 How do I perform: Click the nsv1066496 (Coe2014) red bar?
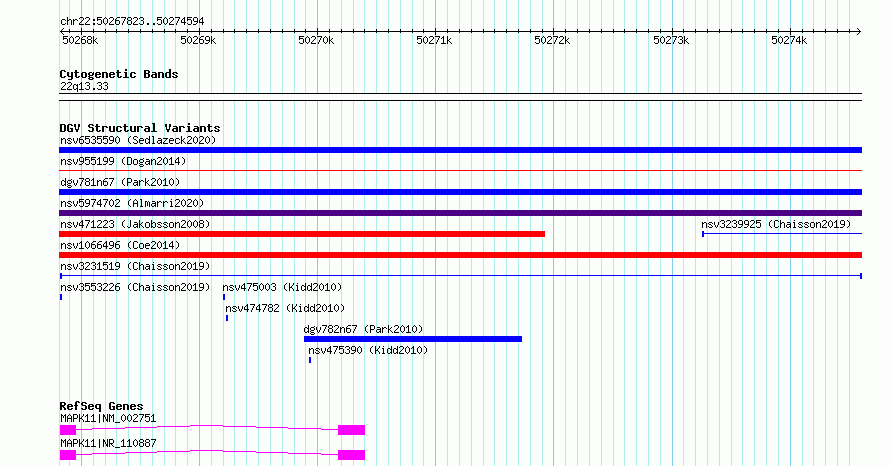click(460, 255)
